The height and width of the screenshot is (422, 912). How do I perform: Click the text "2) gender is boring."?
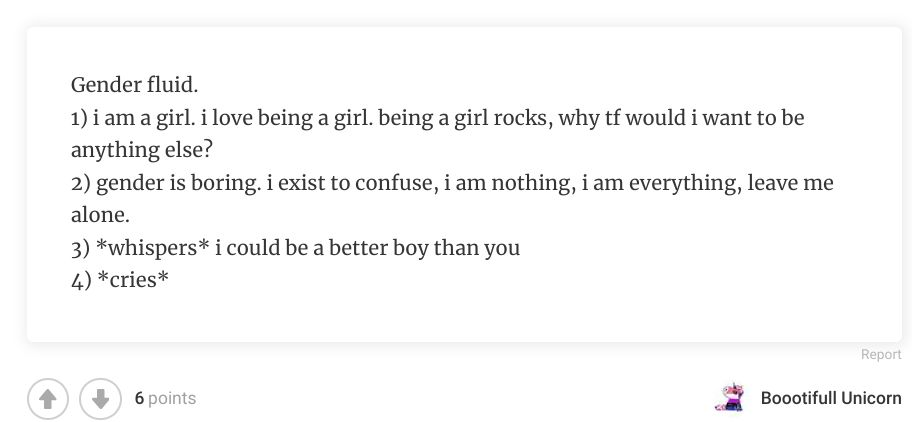[x=166, y=183]
